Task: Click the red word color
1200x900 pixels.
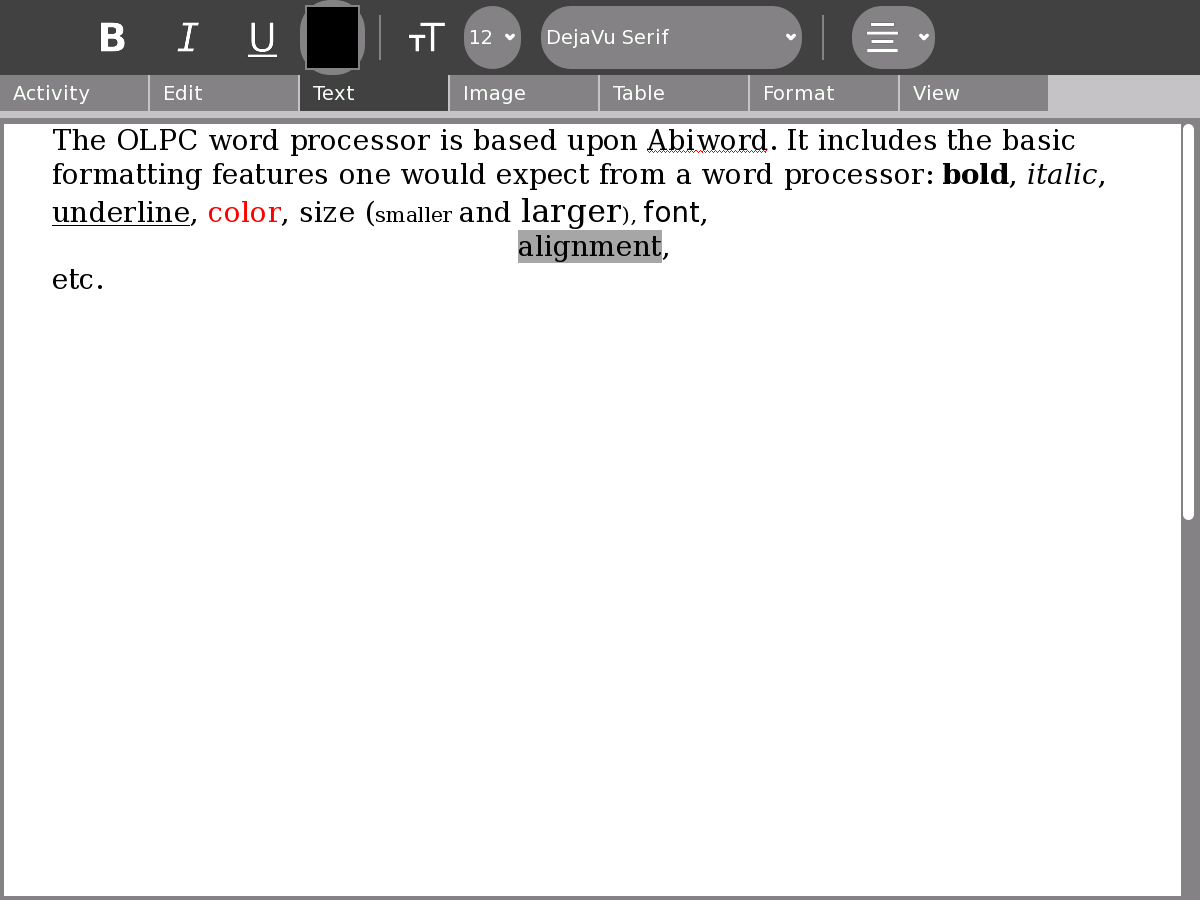Action: [244, 213]
